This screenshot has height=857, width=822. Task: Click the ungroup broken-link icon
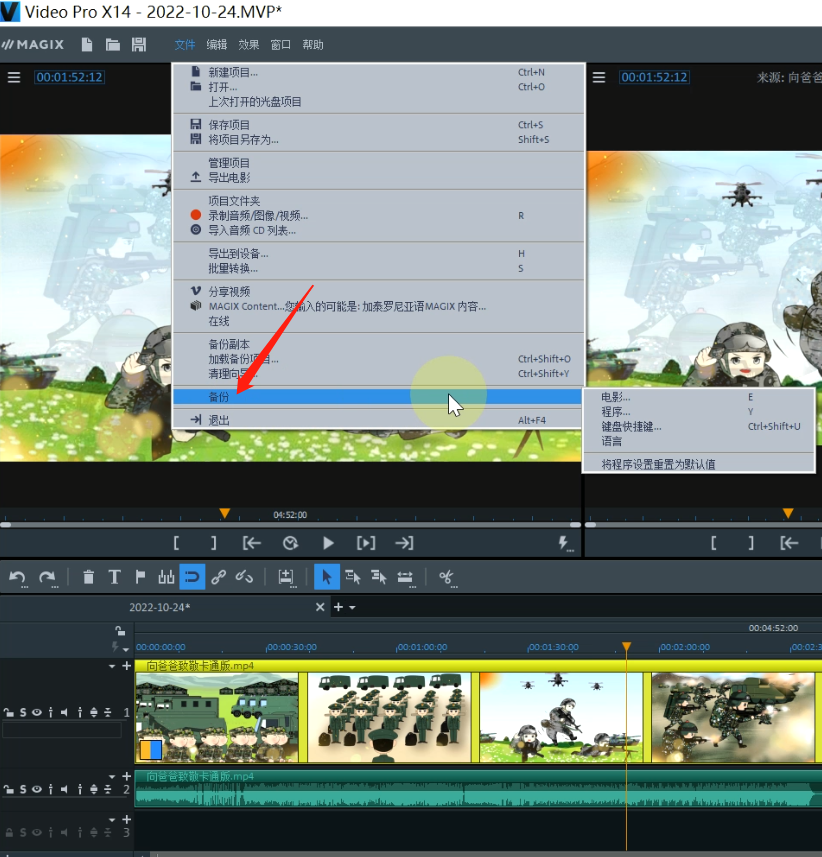[244, 577]
